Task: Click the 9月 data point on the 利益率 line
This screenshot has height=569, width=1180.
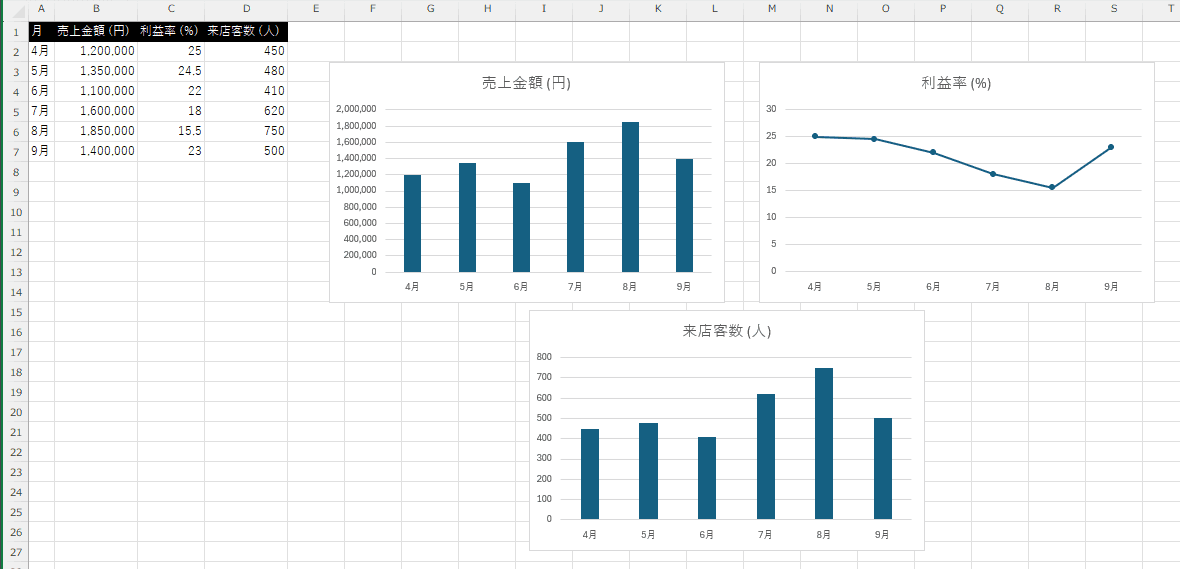Action: tap(1111, 147)
